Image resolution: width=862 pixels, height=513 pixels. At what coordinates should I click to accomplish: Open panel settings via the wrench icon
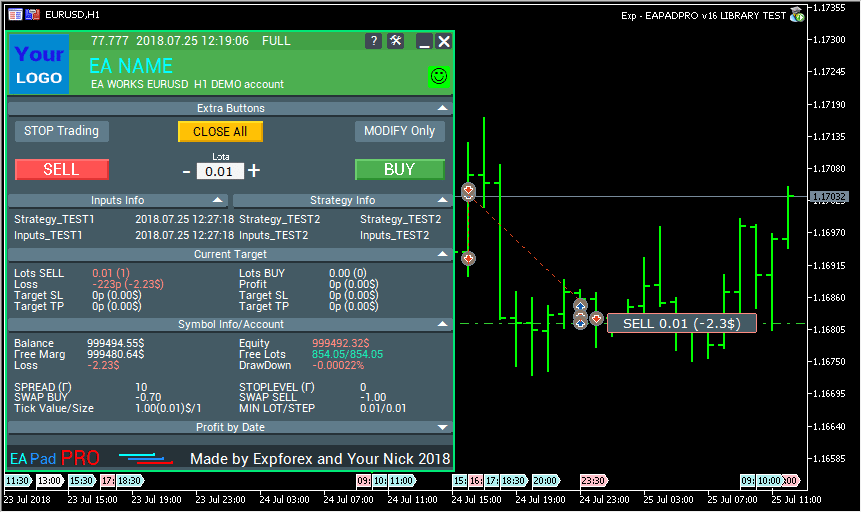point(395,41)
